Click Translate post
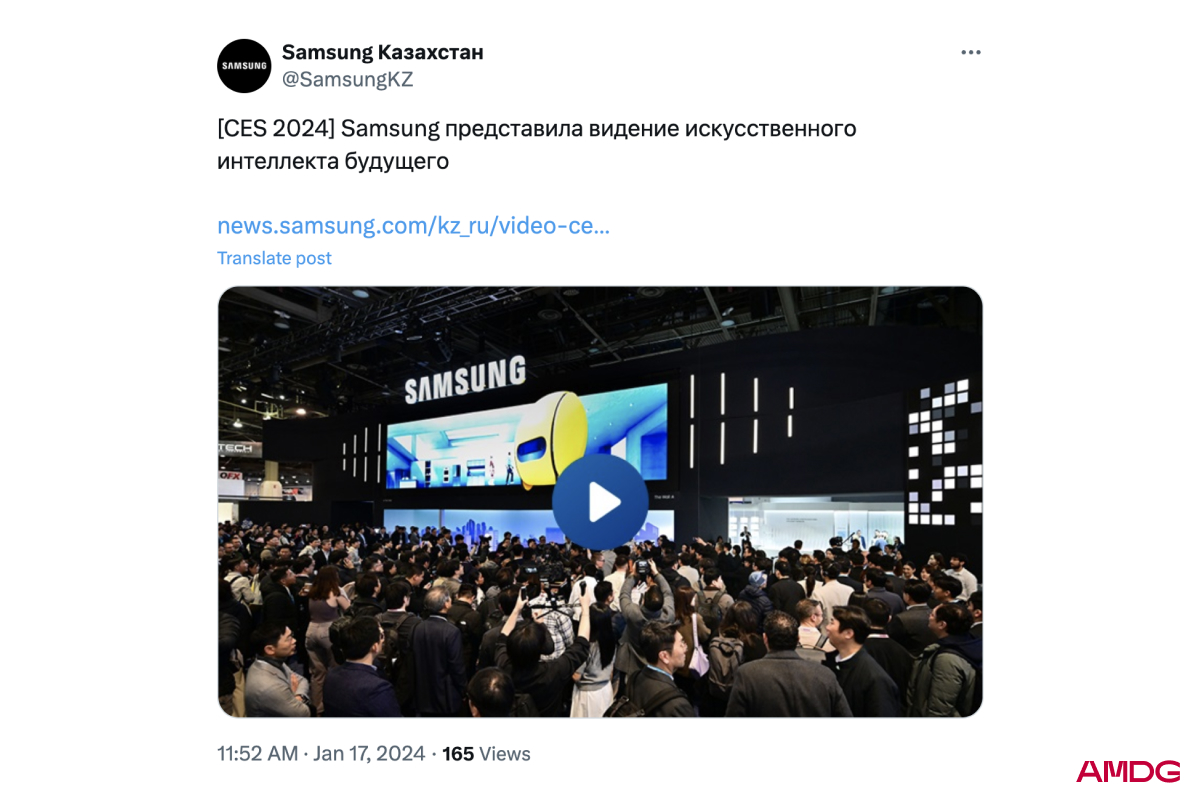1200x800 pixels. [x=274, y=258]
